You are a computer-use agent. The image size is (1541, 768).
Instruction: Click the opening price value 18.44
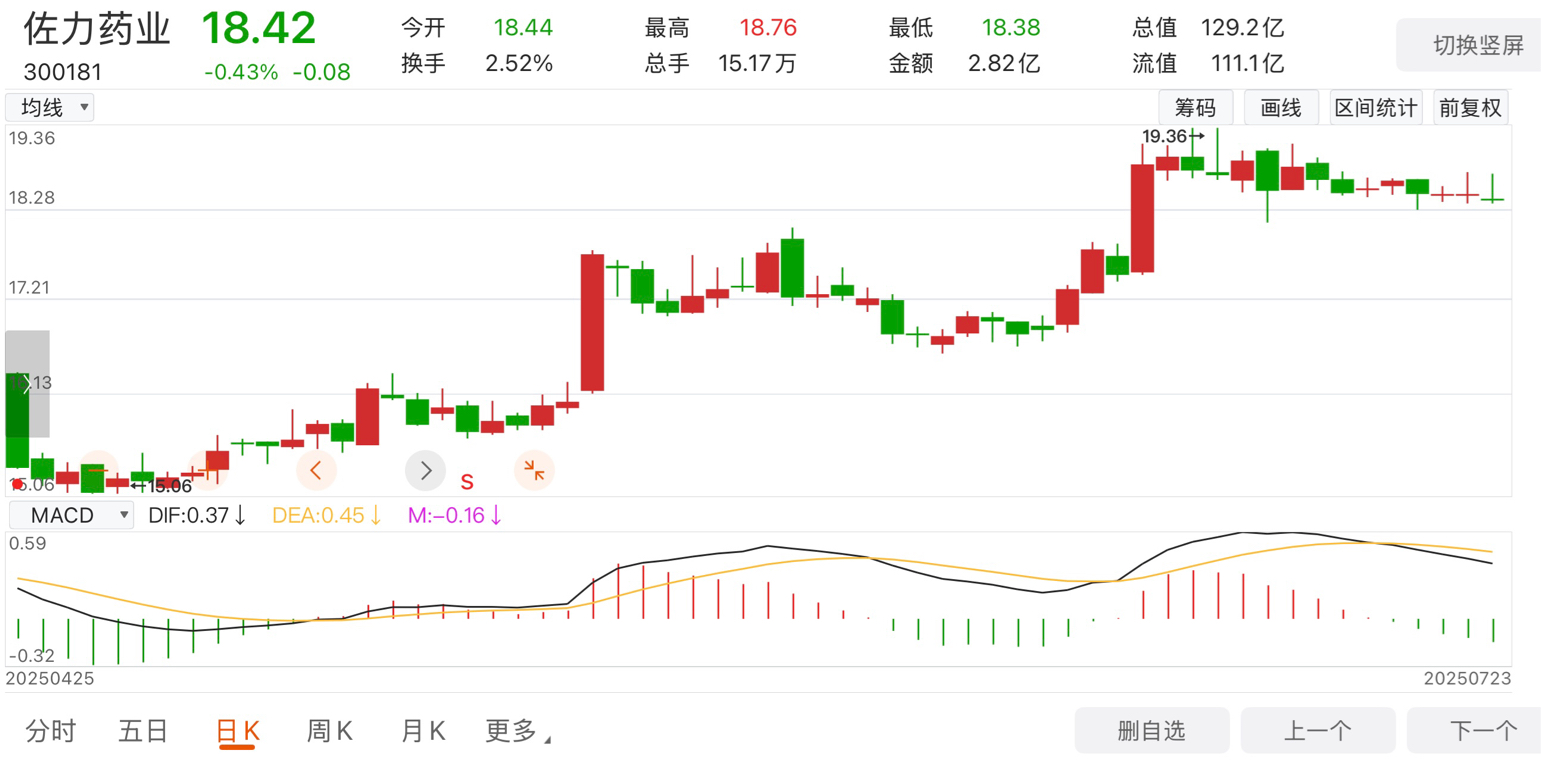[523, 28]
